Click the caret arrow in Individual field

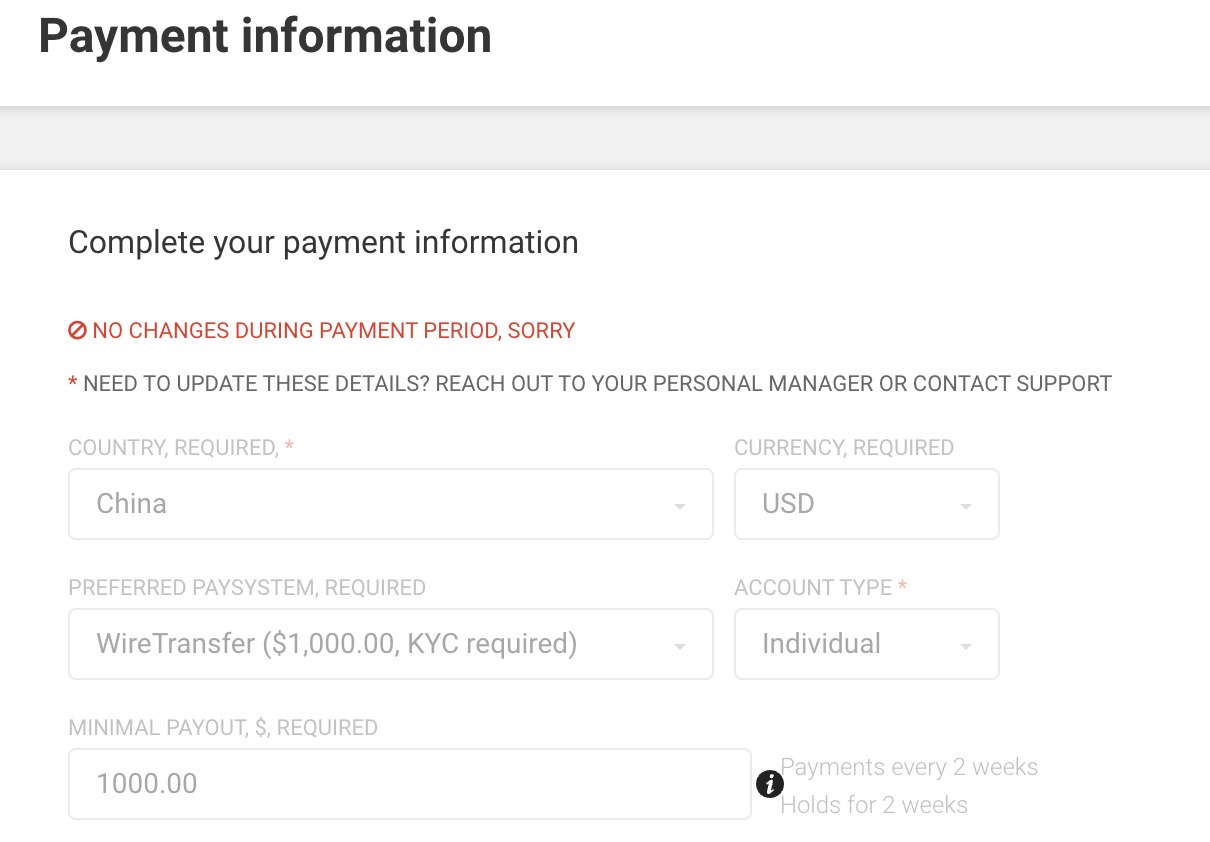pos(965,646)
